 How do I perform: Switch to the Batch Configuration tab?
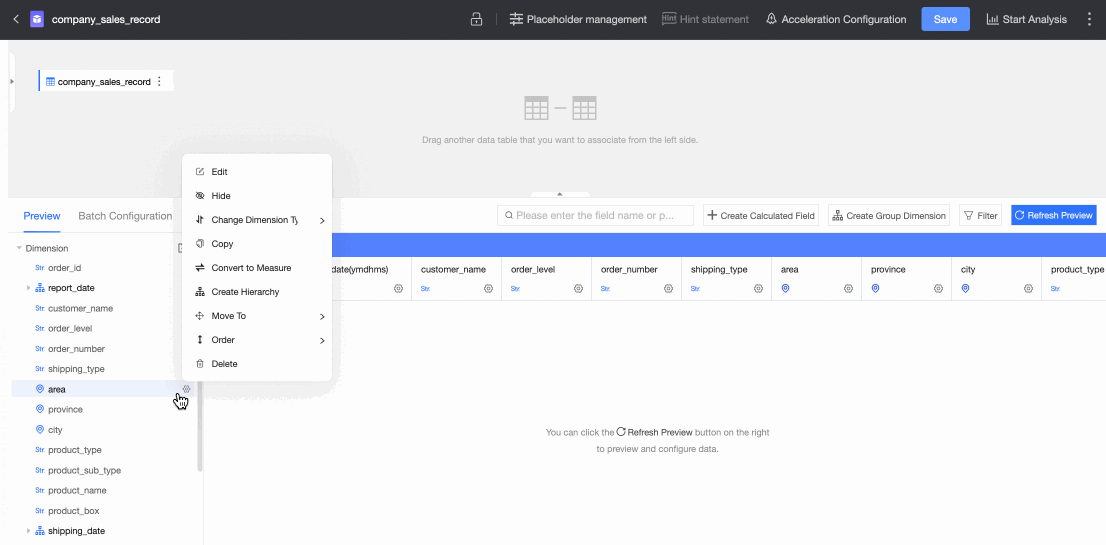click(x=125, y=216)
